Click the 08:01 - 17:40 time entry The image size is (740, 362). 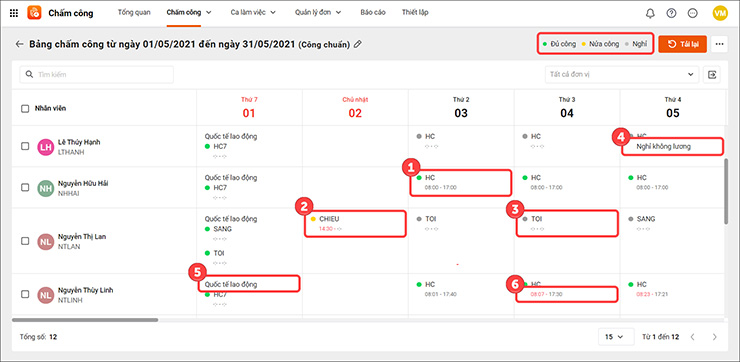440,294
